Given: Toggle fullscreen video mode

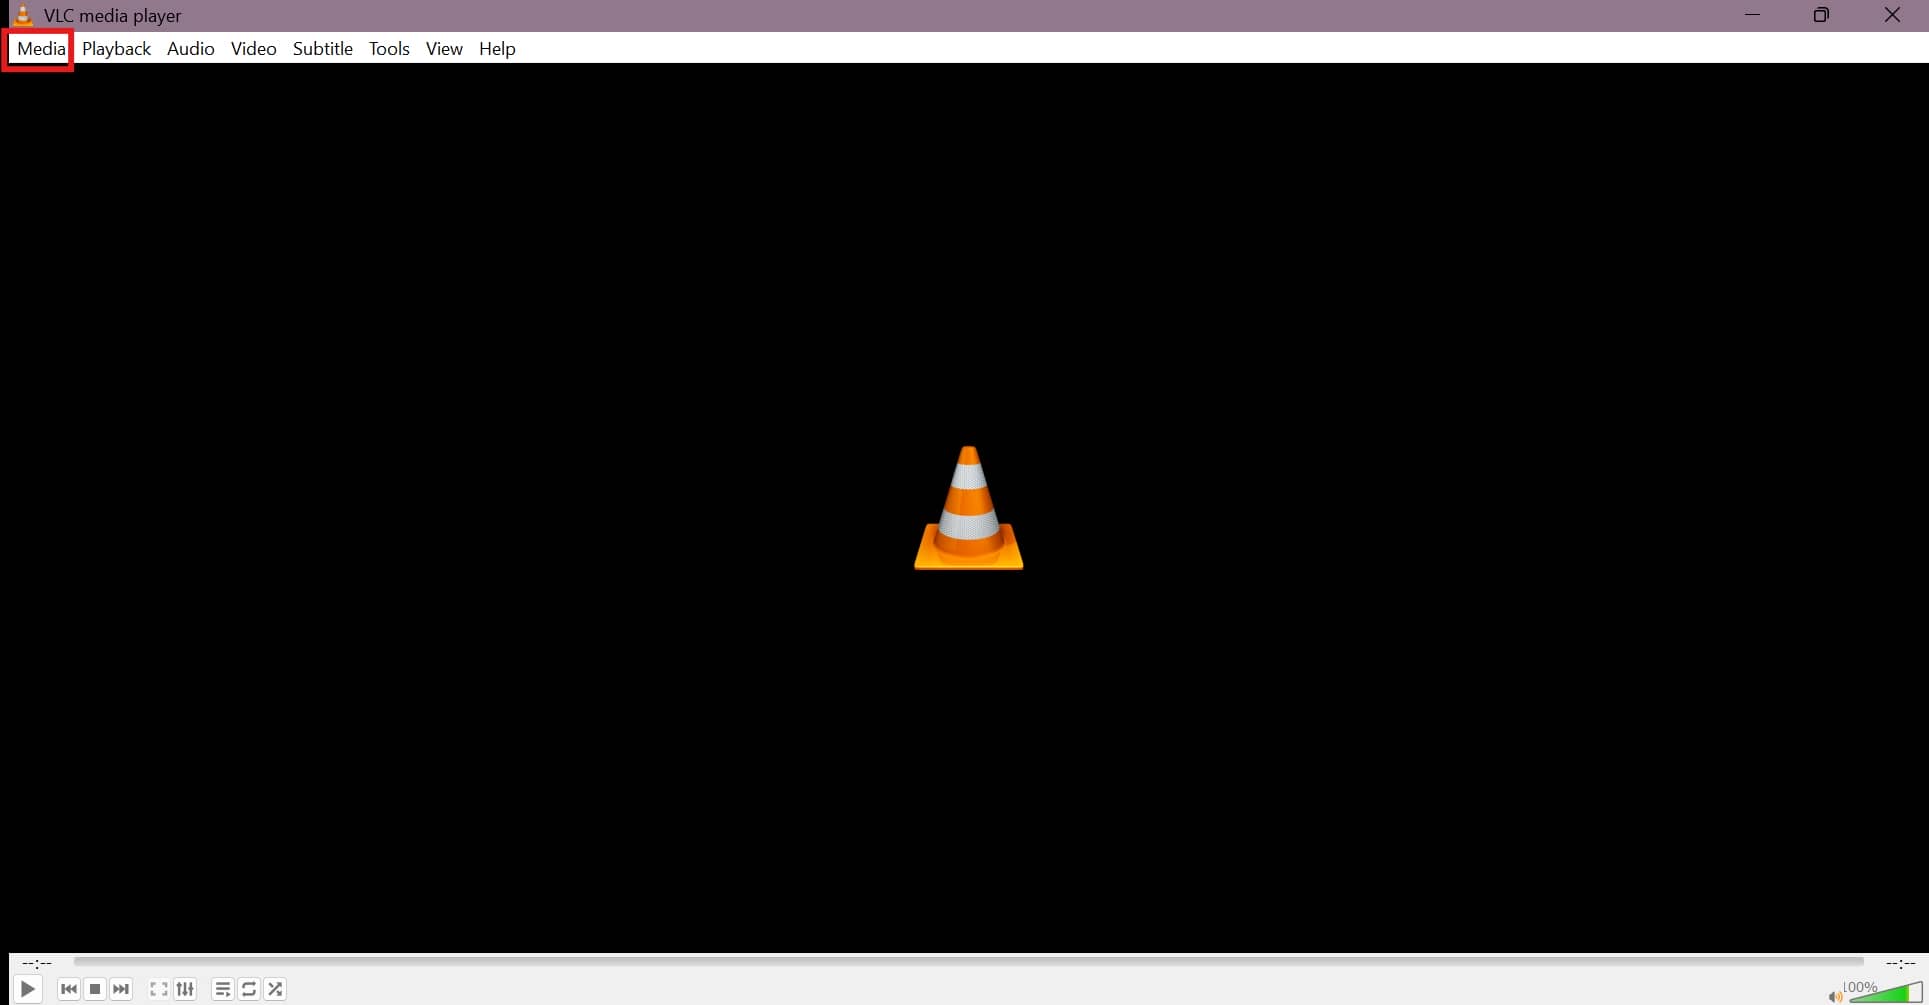Looking at the screenshot, I should (159, 989).
